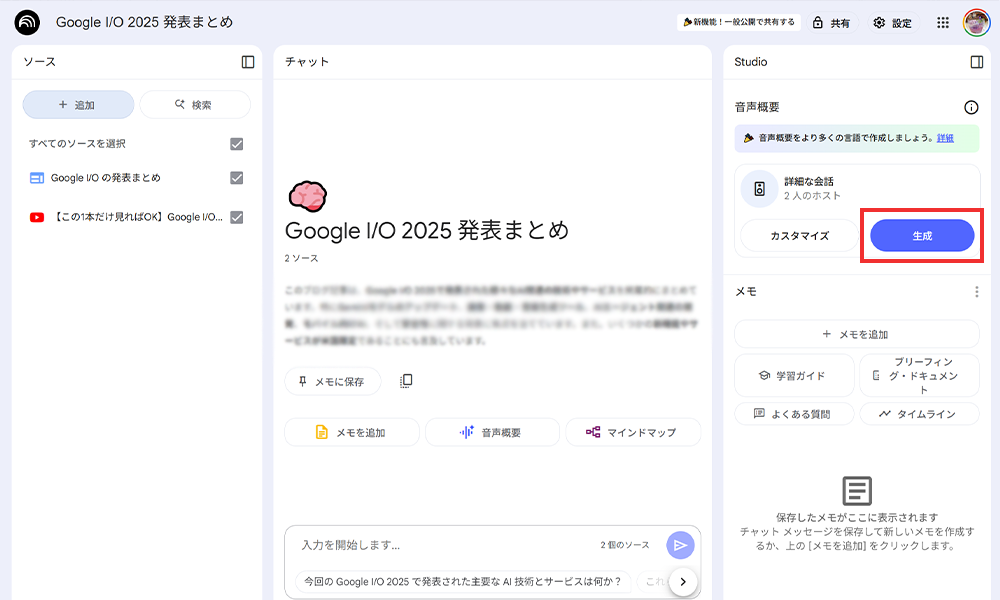
Task: Open the NotebookLM logo home icon
Action: (x=27, y=22)
